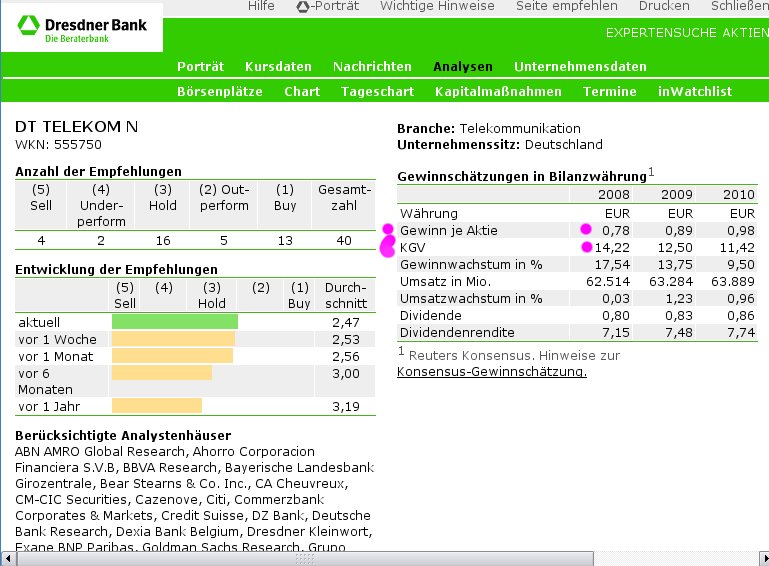
Task: Click Seite empfehlen
Action: (x=566, y=6)
